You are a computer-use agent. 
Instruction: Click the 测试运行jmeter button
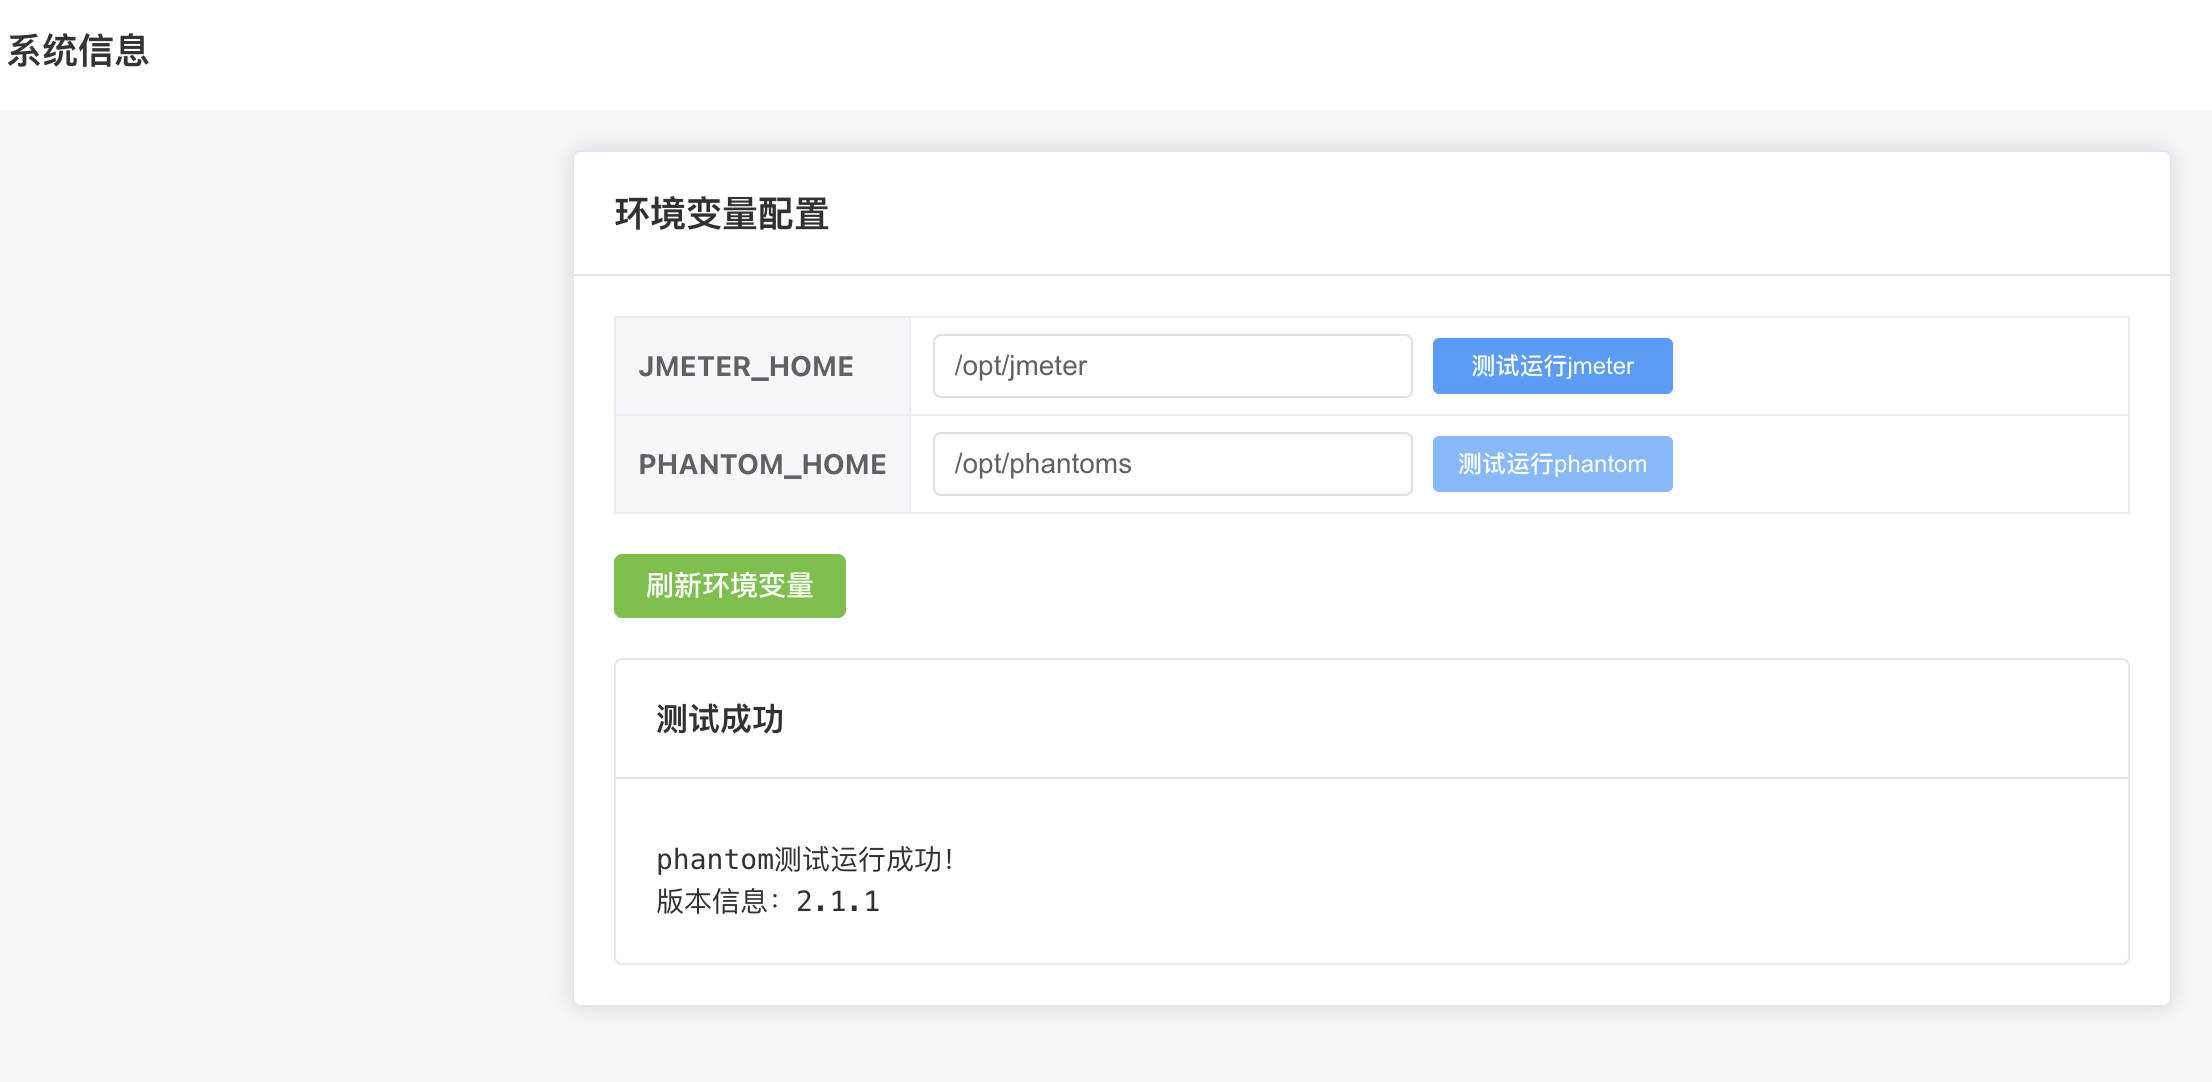(1551, 366)
